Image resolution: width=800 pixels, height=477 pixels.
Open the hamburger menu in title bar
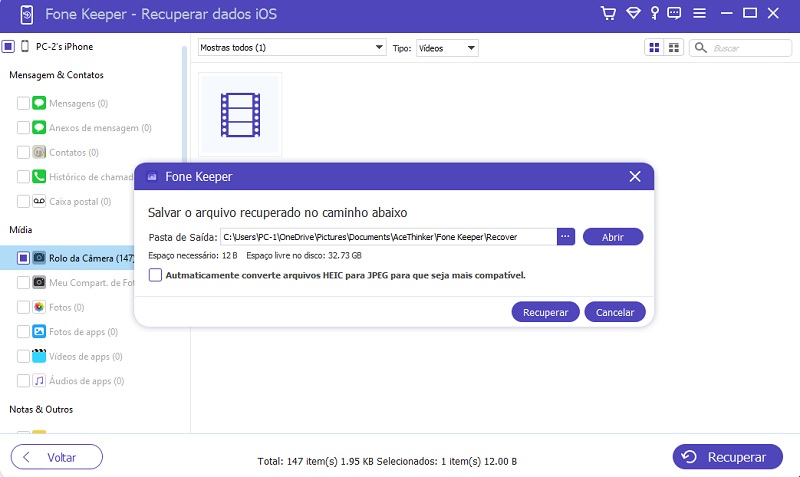pyautogui.click(x=699, y=13)
